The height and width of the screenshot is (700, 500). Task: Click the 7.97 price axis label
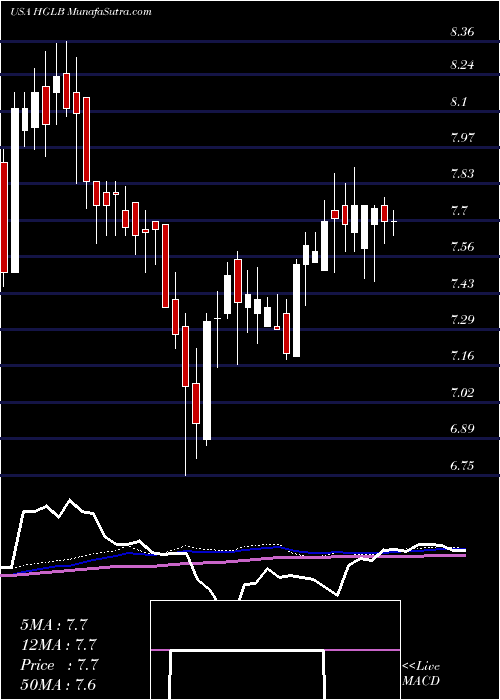click(462, 137)
